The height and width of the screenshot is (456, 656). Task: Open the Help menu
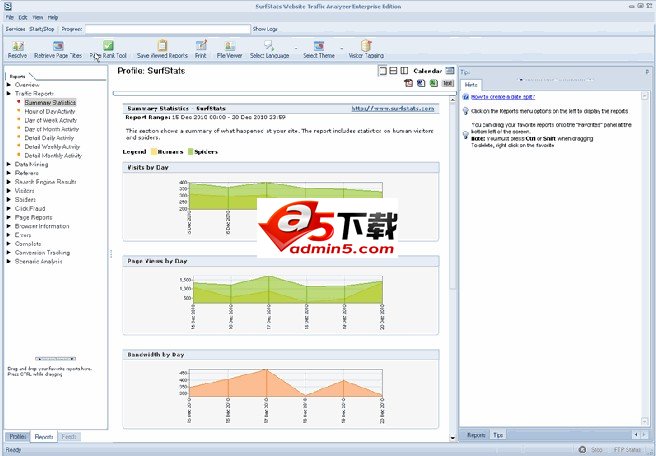[53, 18]
